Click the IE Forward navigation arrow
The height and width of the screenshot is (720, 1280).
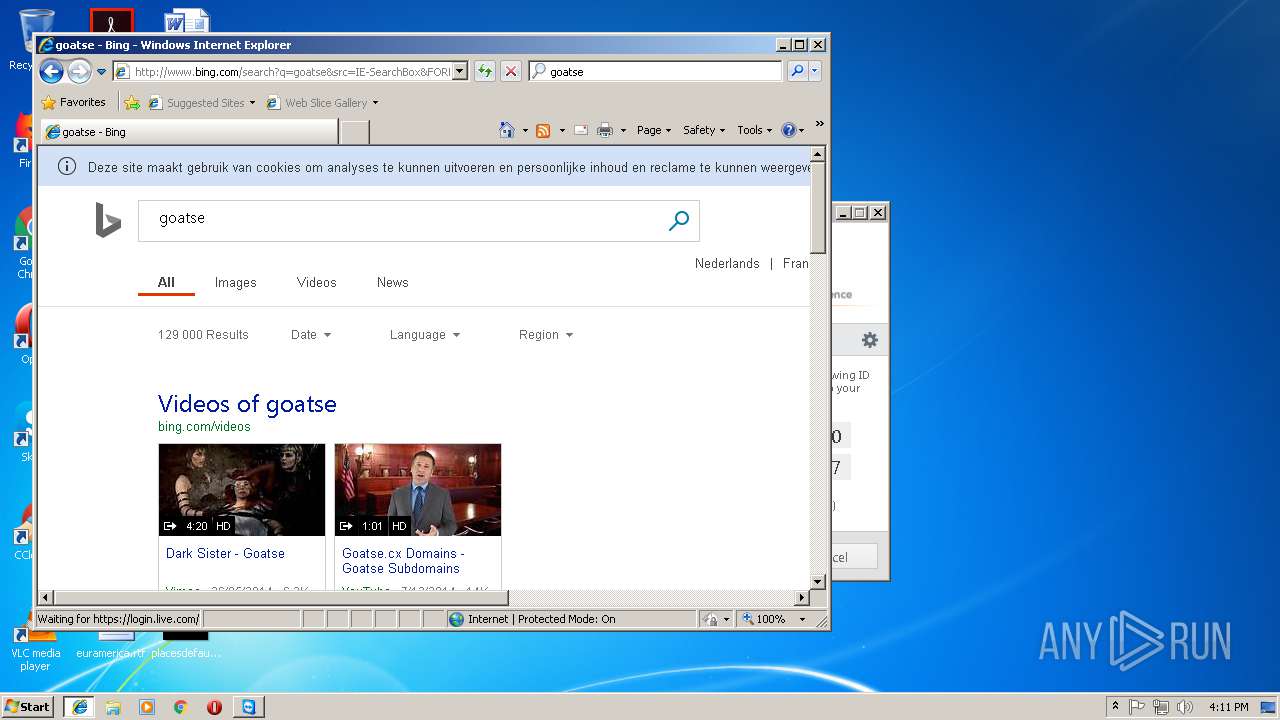coord(79,71)
